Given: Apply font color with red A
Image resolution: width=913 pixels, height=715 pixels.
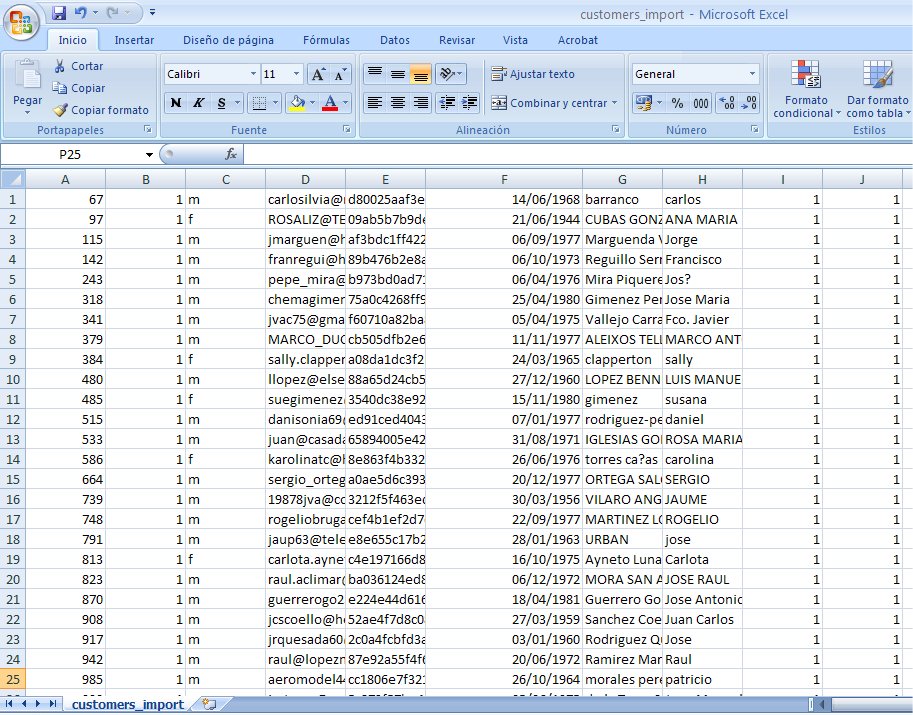Looking at the screenshot, I should pos(330,103).
